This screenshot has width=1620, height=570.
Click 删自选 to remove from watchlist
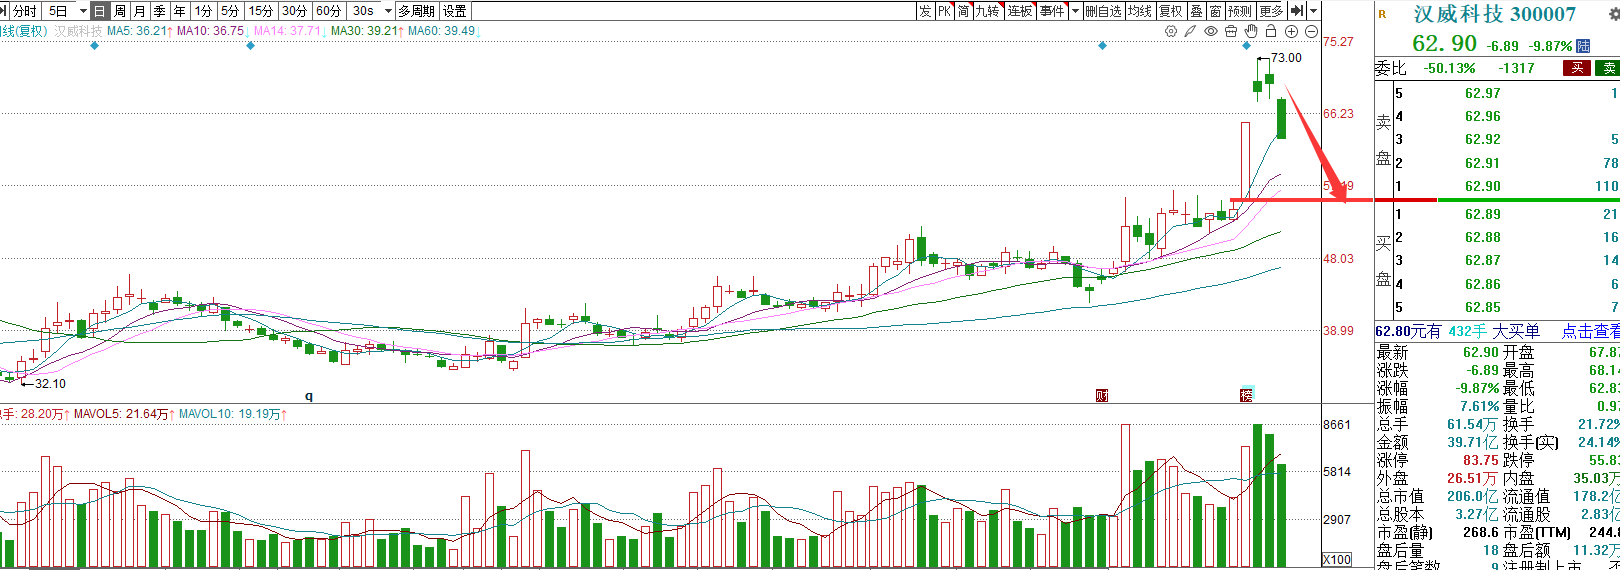pyautogui.click(x=1104, y=11)
